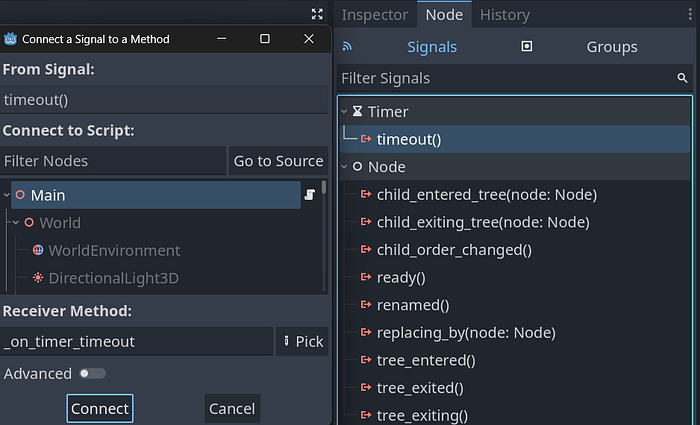Collapse the World node in tree

tap(15, 222)
